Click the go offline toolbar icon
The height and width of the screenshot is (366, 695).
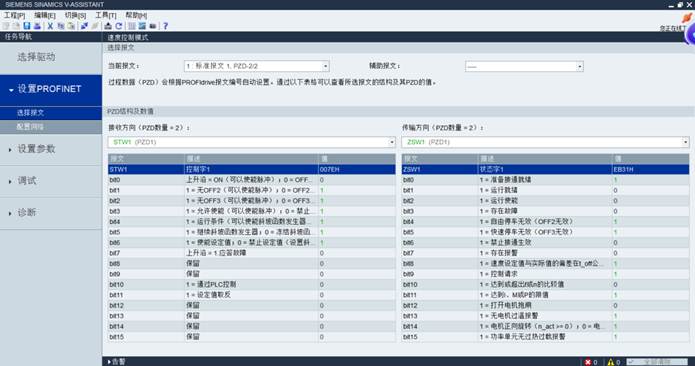95,26
